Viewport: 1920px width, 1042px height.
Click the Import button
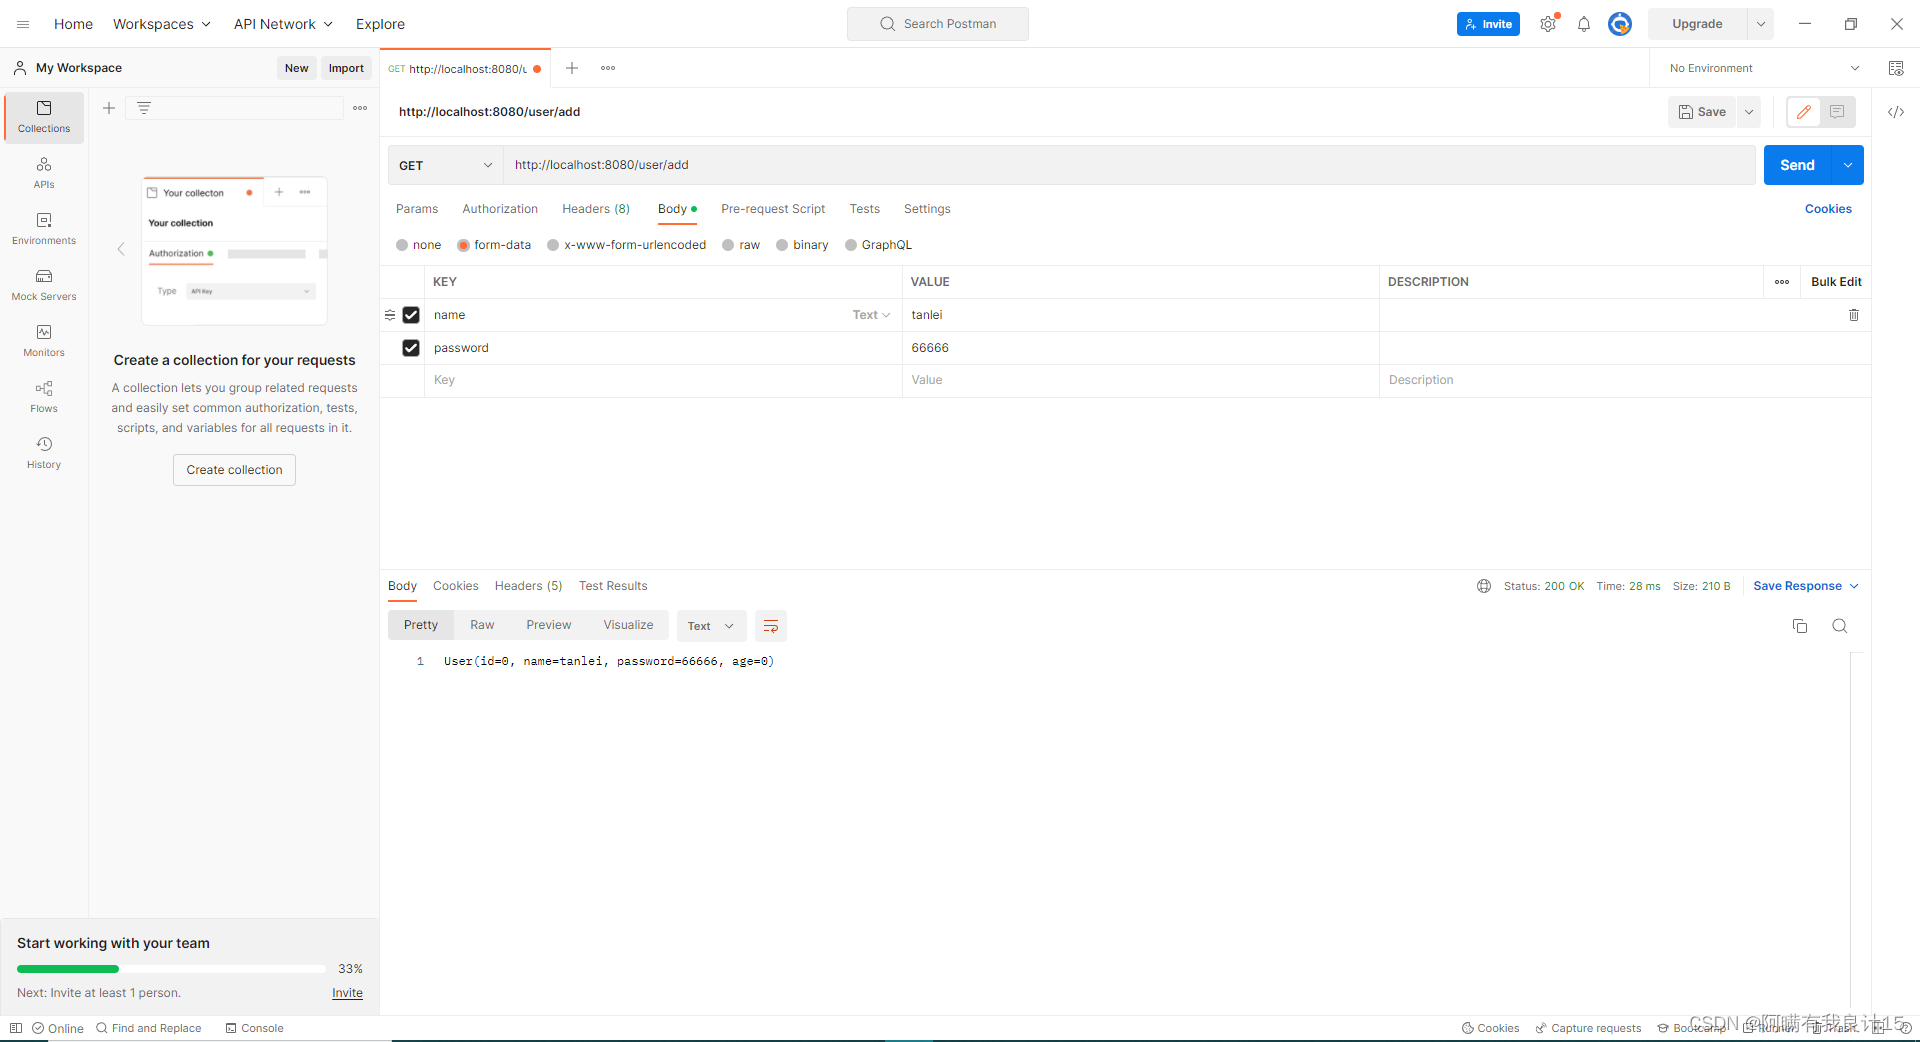point(346,68)
